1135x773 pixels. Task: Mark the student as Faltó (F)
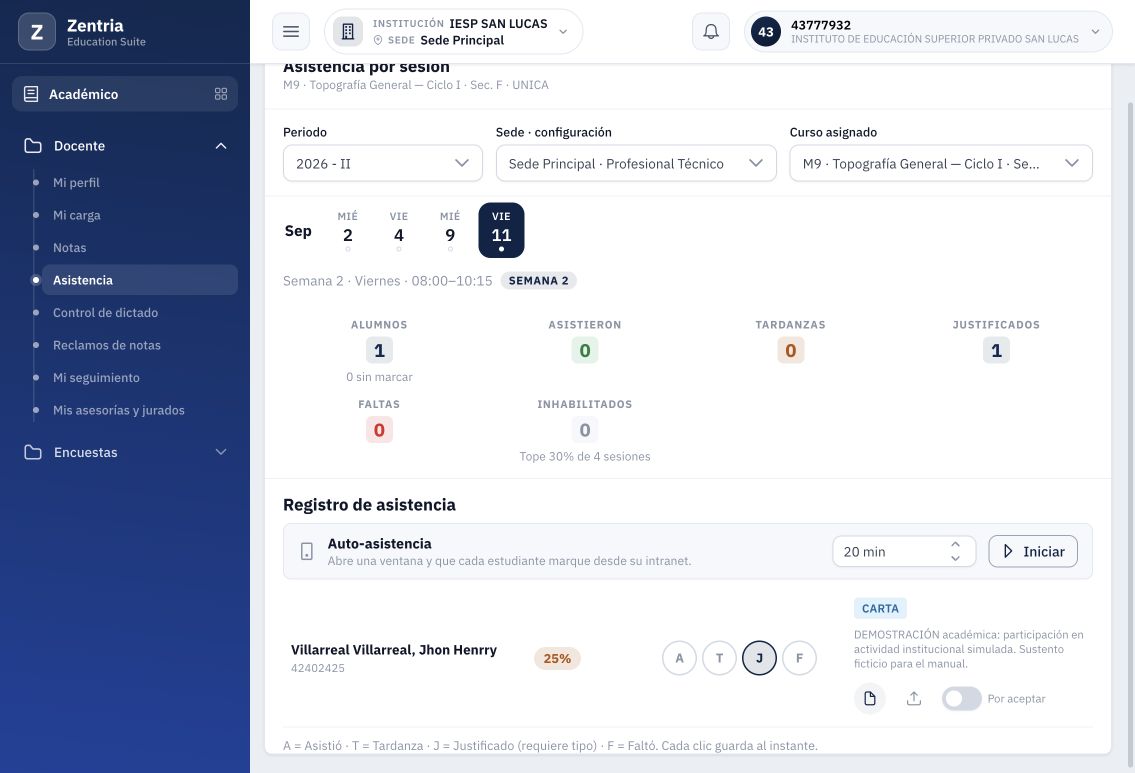pyautogui.click(x=799, y=658)
